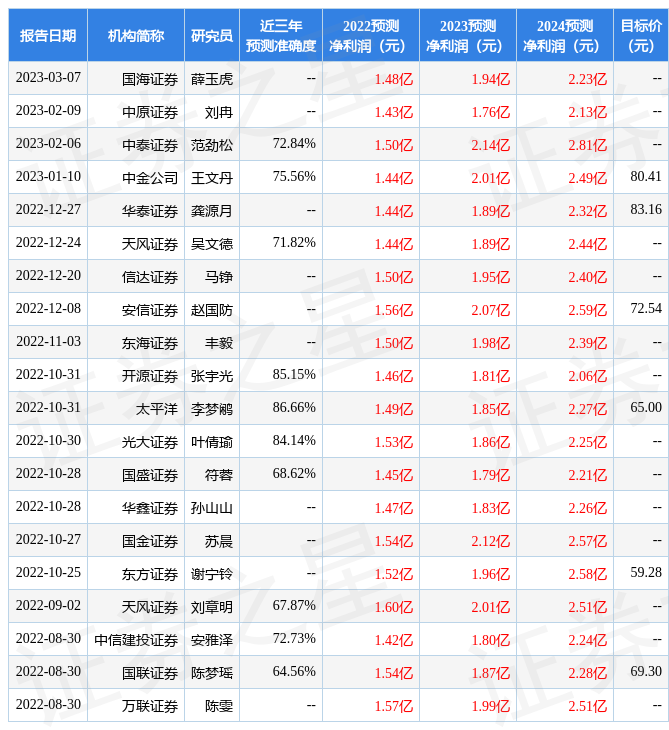Click the 近三年预测准确度 column header
The image size is (669, 730).
coord(281,36)
